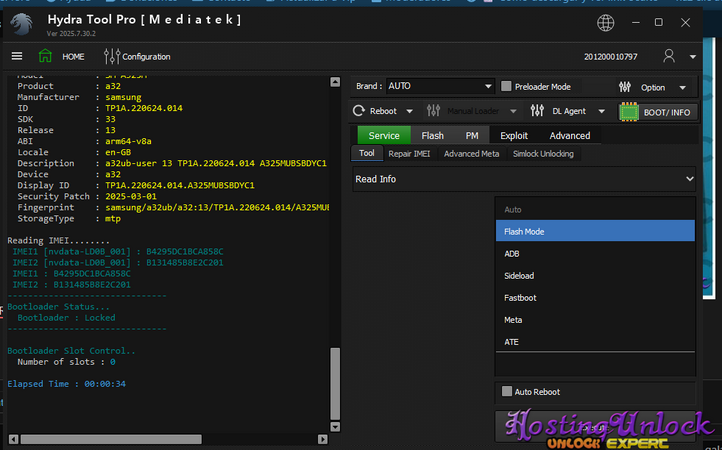Switch to the Flash tab
Viewport: 722px width, 450px height.
432,135
